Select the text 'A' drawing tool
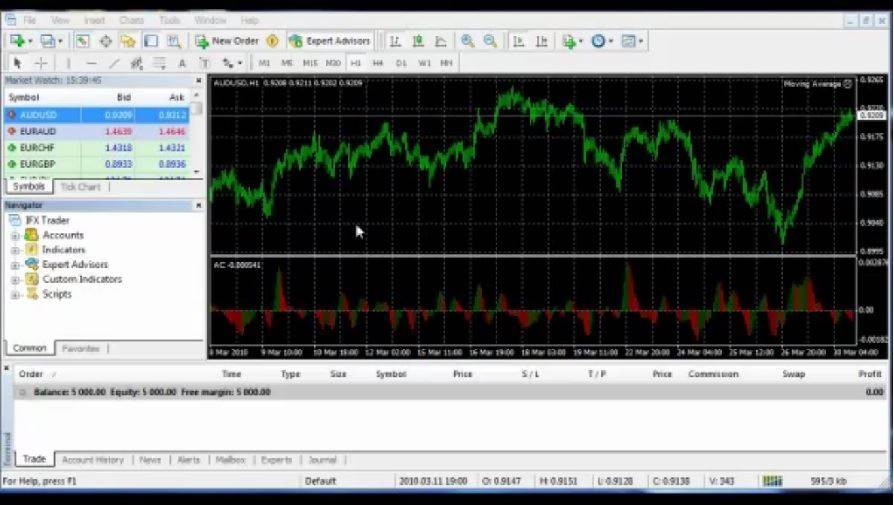This screenshot has width=894, height=505. click(x=182, y=63)
